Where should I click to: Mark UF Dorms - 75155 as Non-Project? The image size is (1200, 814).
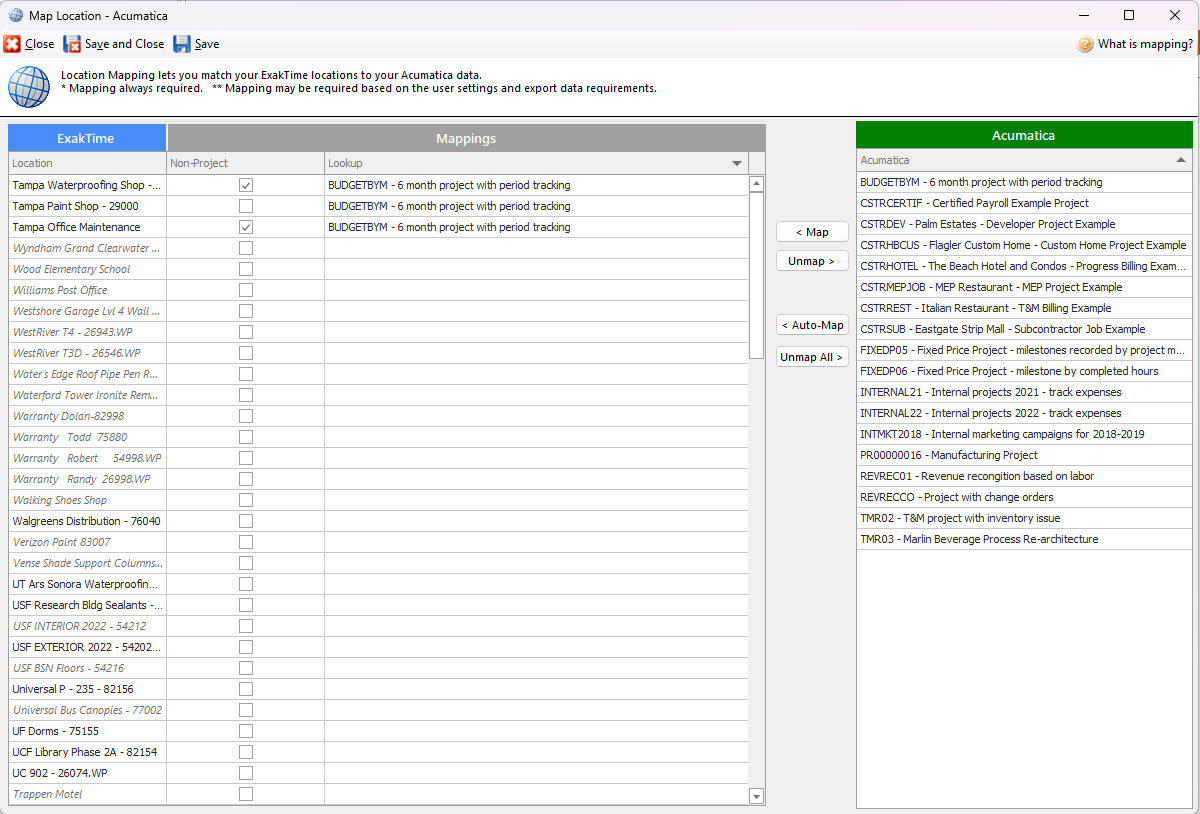[246, 731]
